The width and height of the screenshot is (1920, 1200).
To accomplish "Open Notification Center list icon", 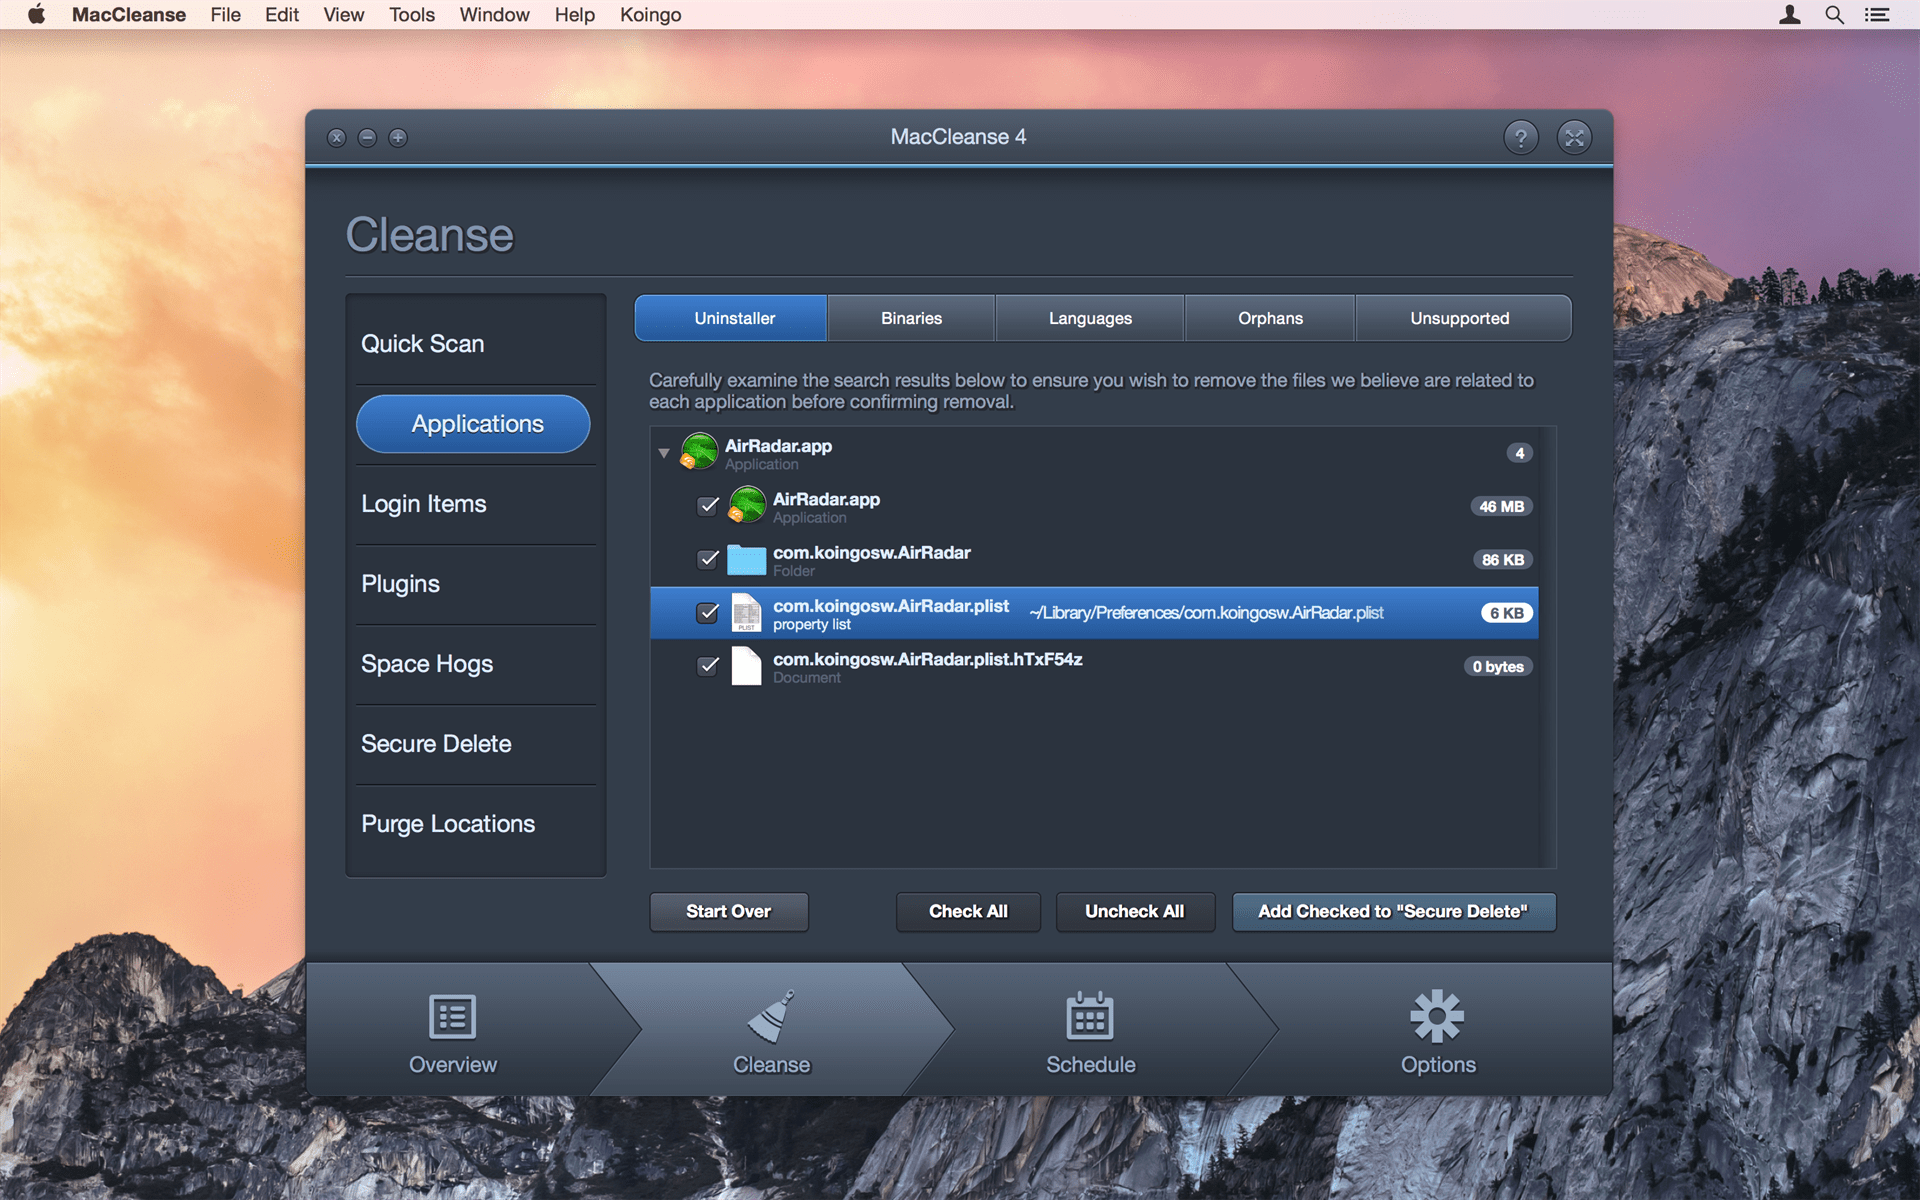I will (x=1877, y=14).
